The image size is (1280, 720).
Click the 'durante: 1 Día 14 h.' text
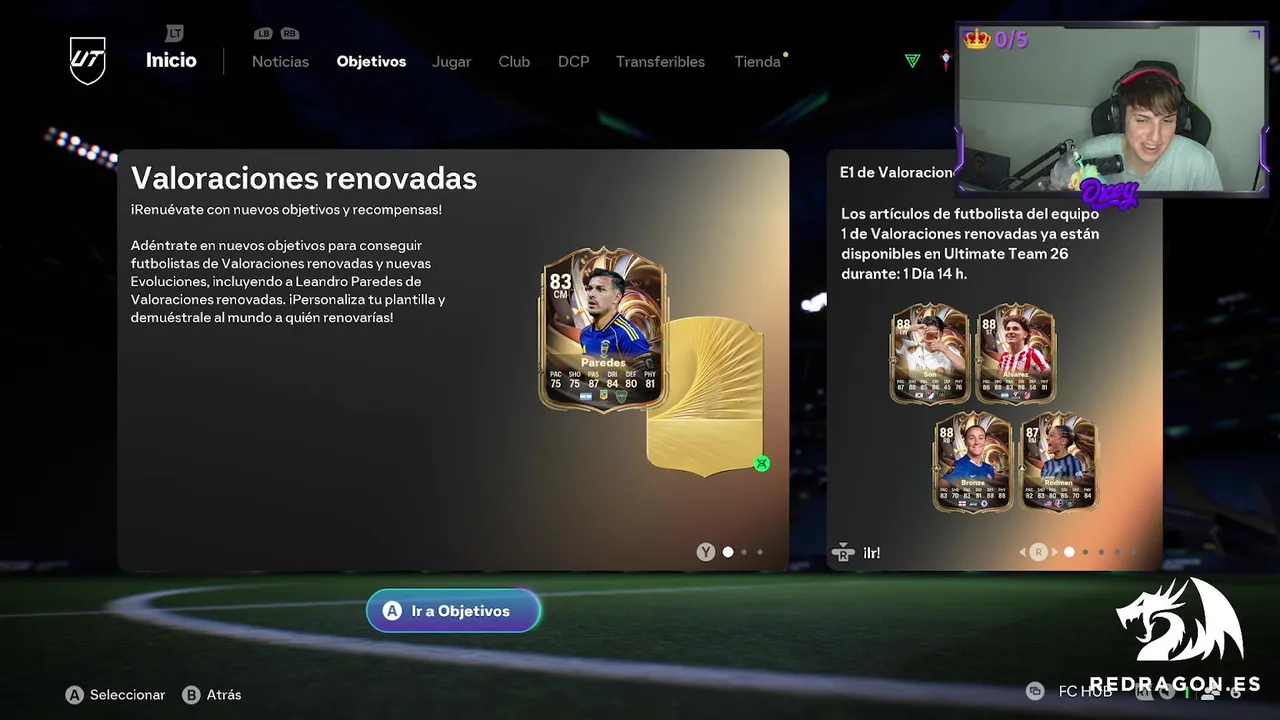click(x=904, y=274)
